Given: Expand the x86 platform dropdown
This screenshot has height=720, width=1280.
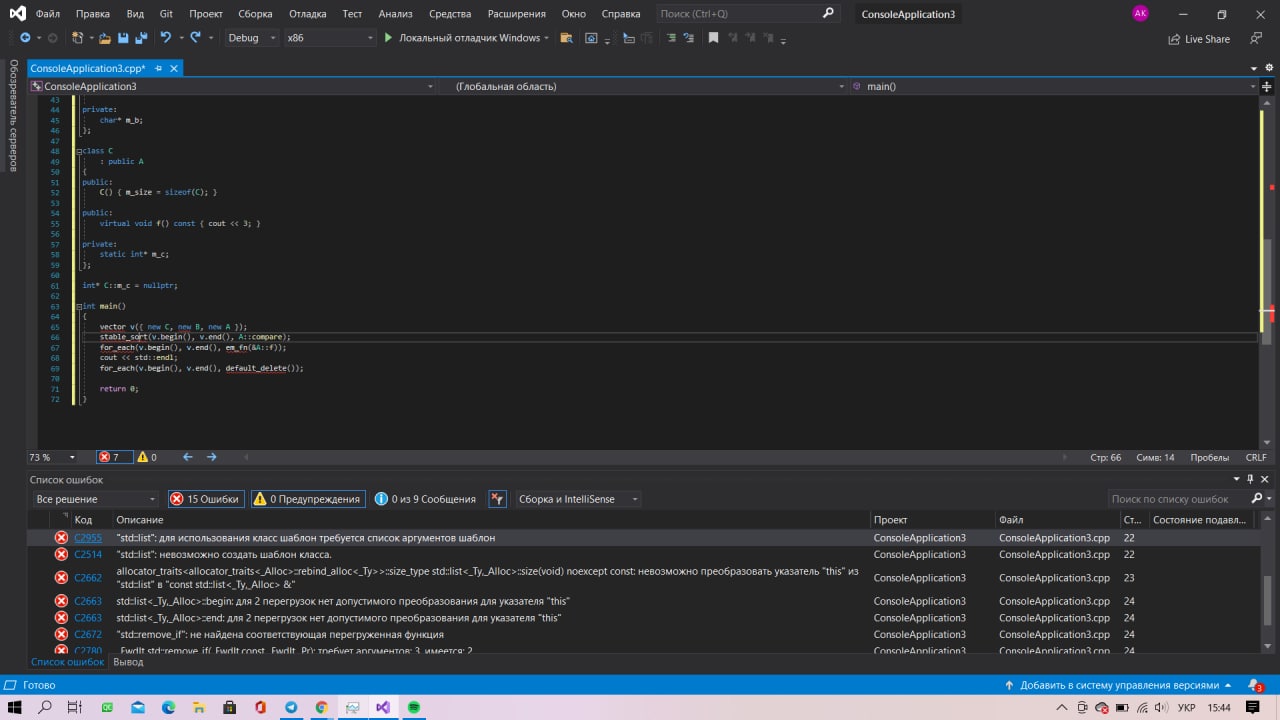Looking at the screenshot, I should pyautogui.click(x=329, y=38).
